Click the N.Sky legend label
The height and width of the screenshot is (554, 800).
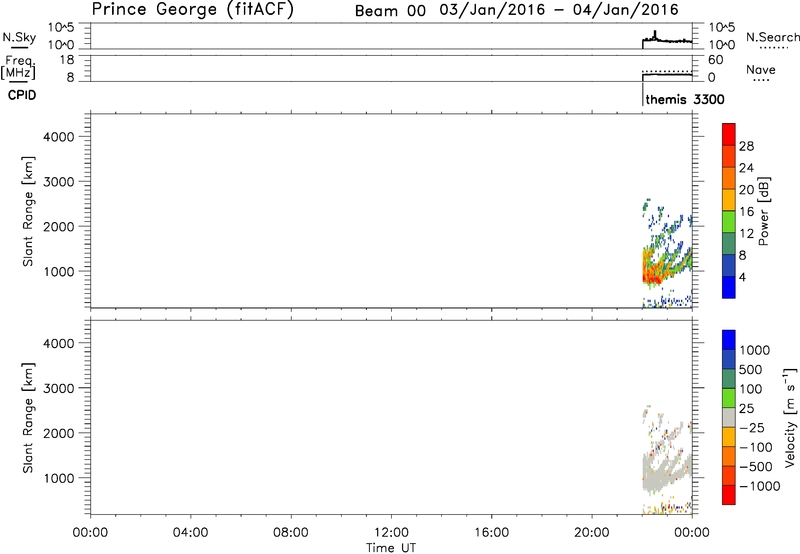click(x=19, y=37)
